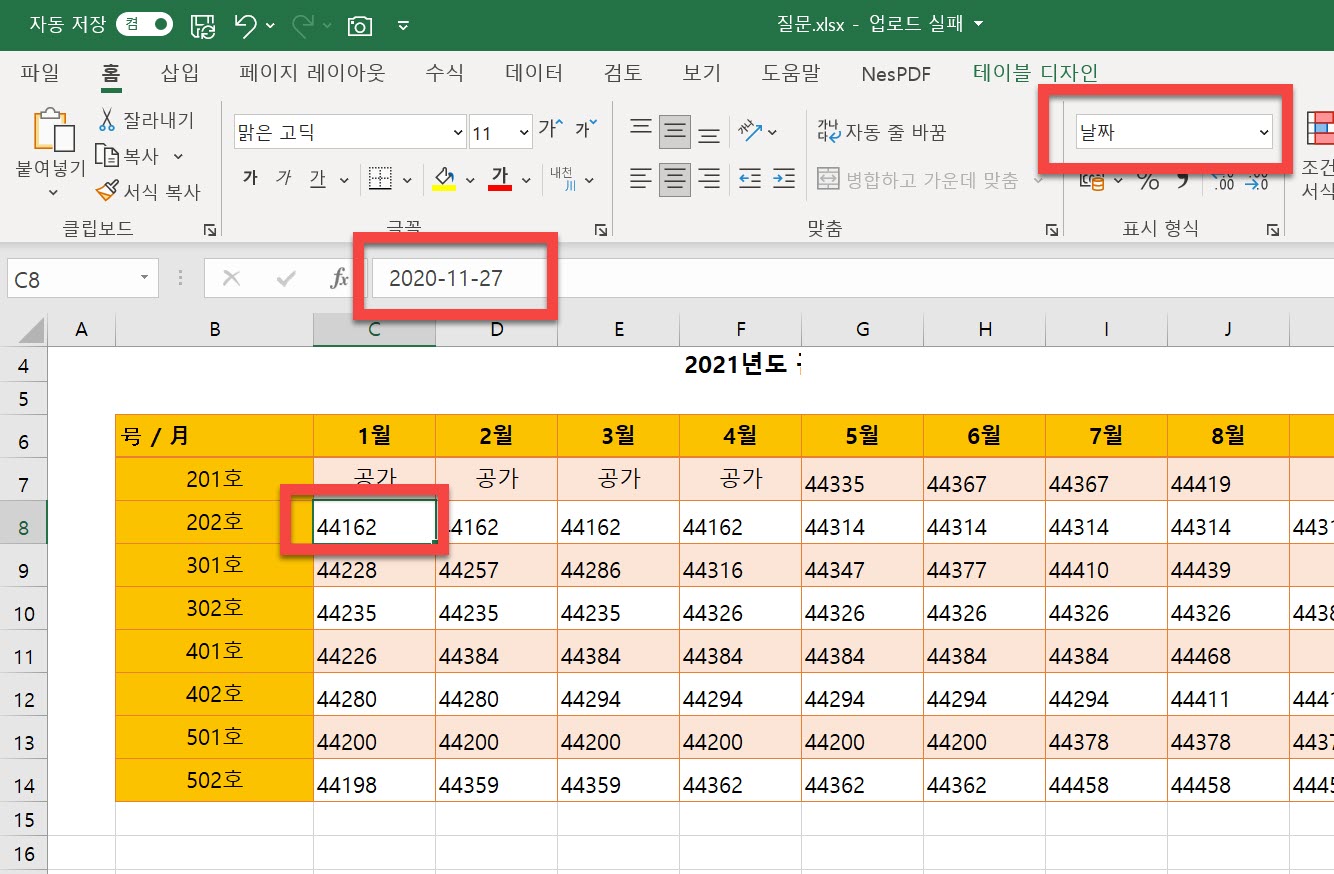1334x874 pixels.
Task: Click the decrease font size icon
Action: (x=586, y=129)
